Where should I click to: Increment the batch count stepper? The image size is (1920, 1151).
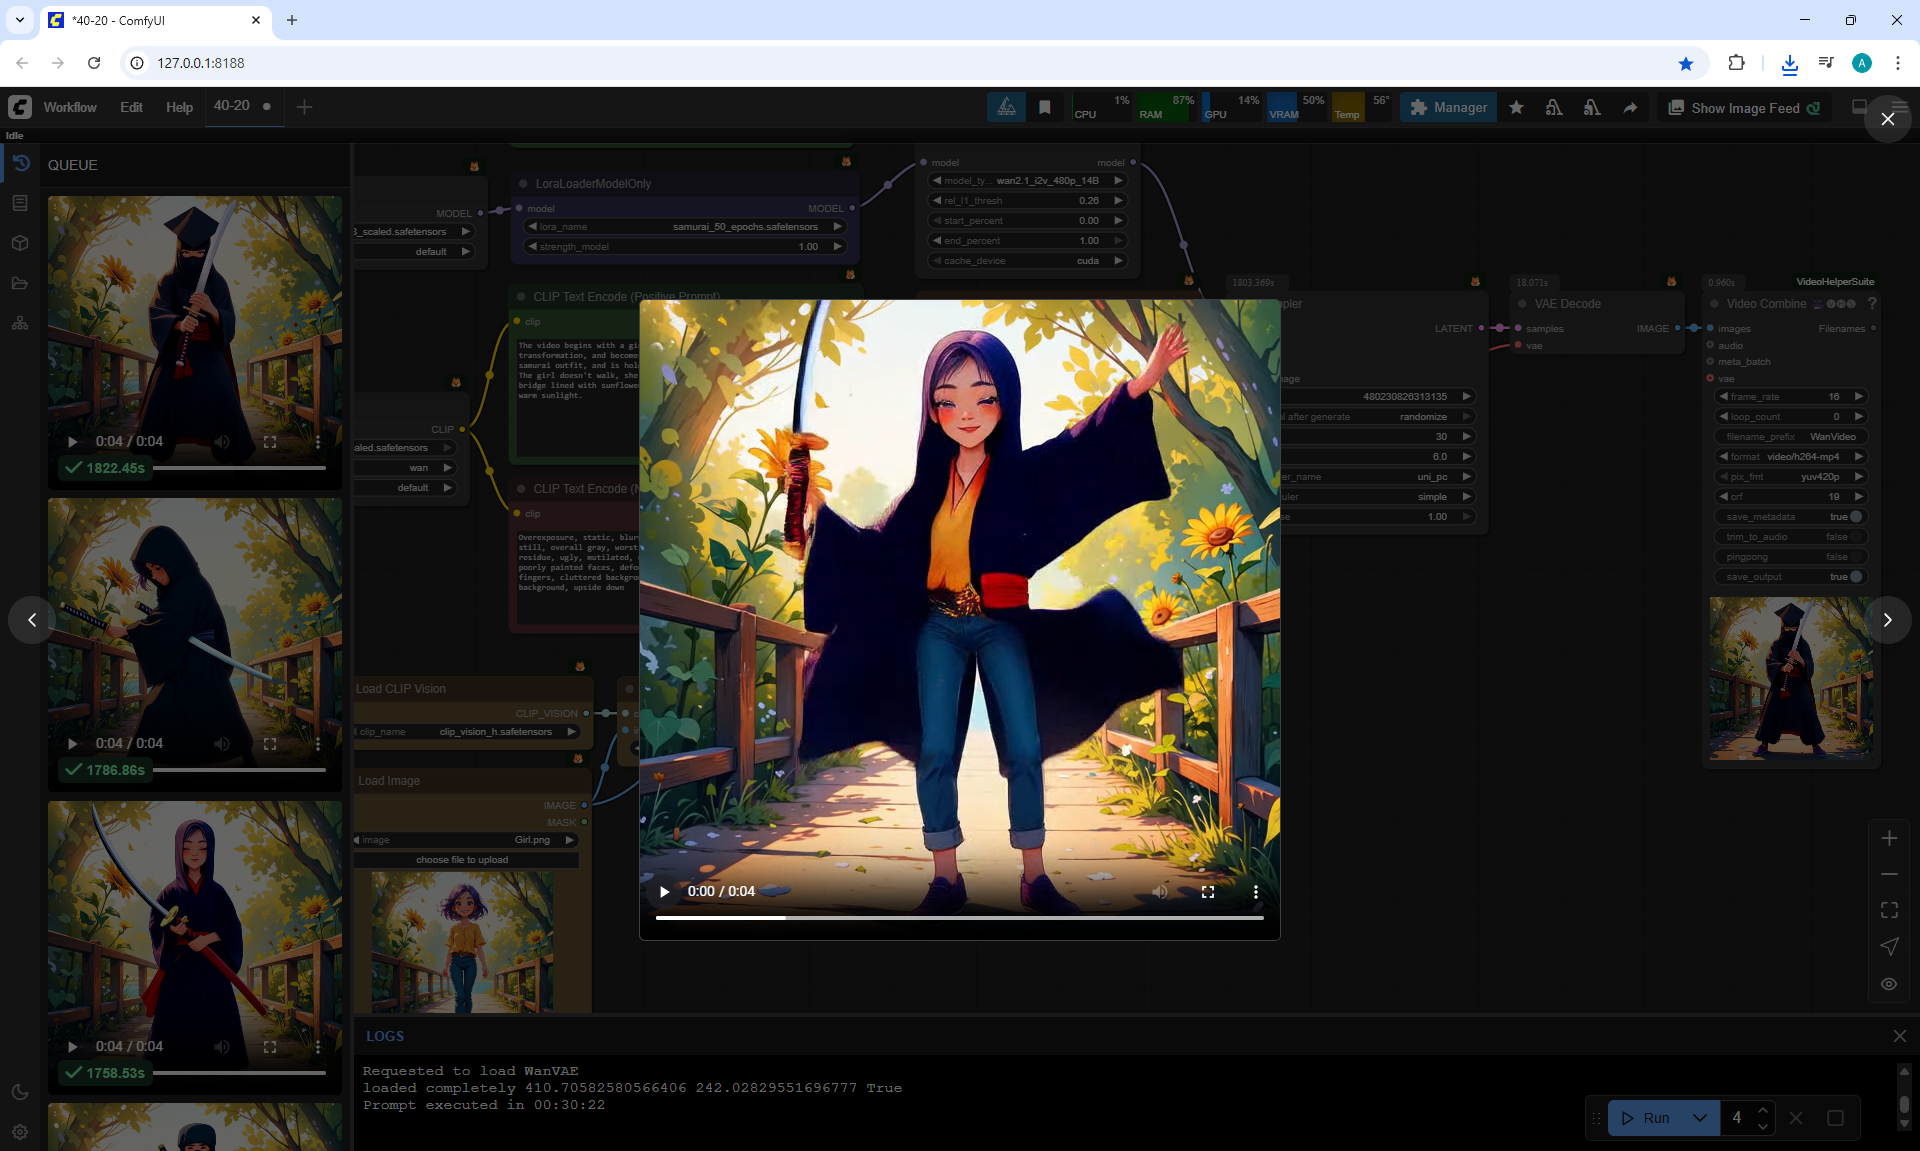[1763, 1110]
